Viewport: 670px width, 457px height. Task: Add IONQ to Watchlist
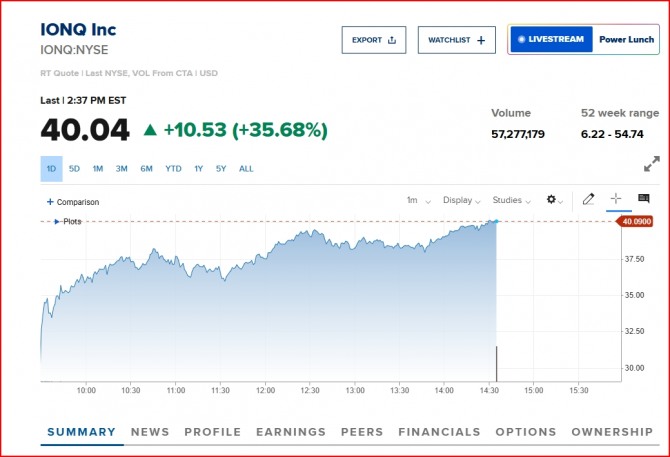pyautogui.click(x=456, y=40)
